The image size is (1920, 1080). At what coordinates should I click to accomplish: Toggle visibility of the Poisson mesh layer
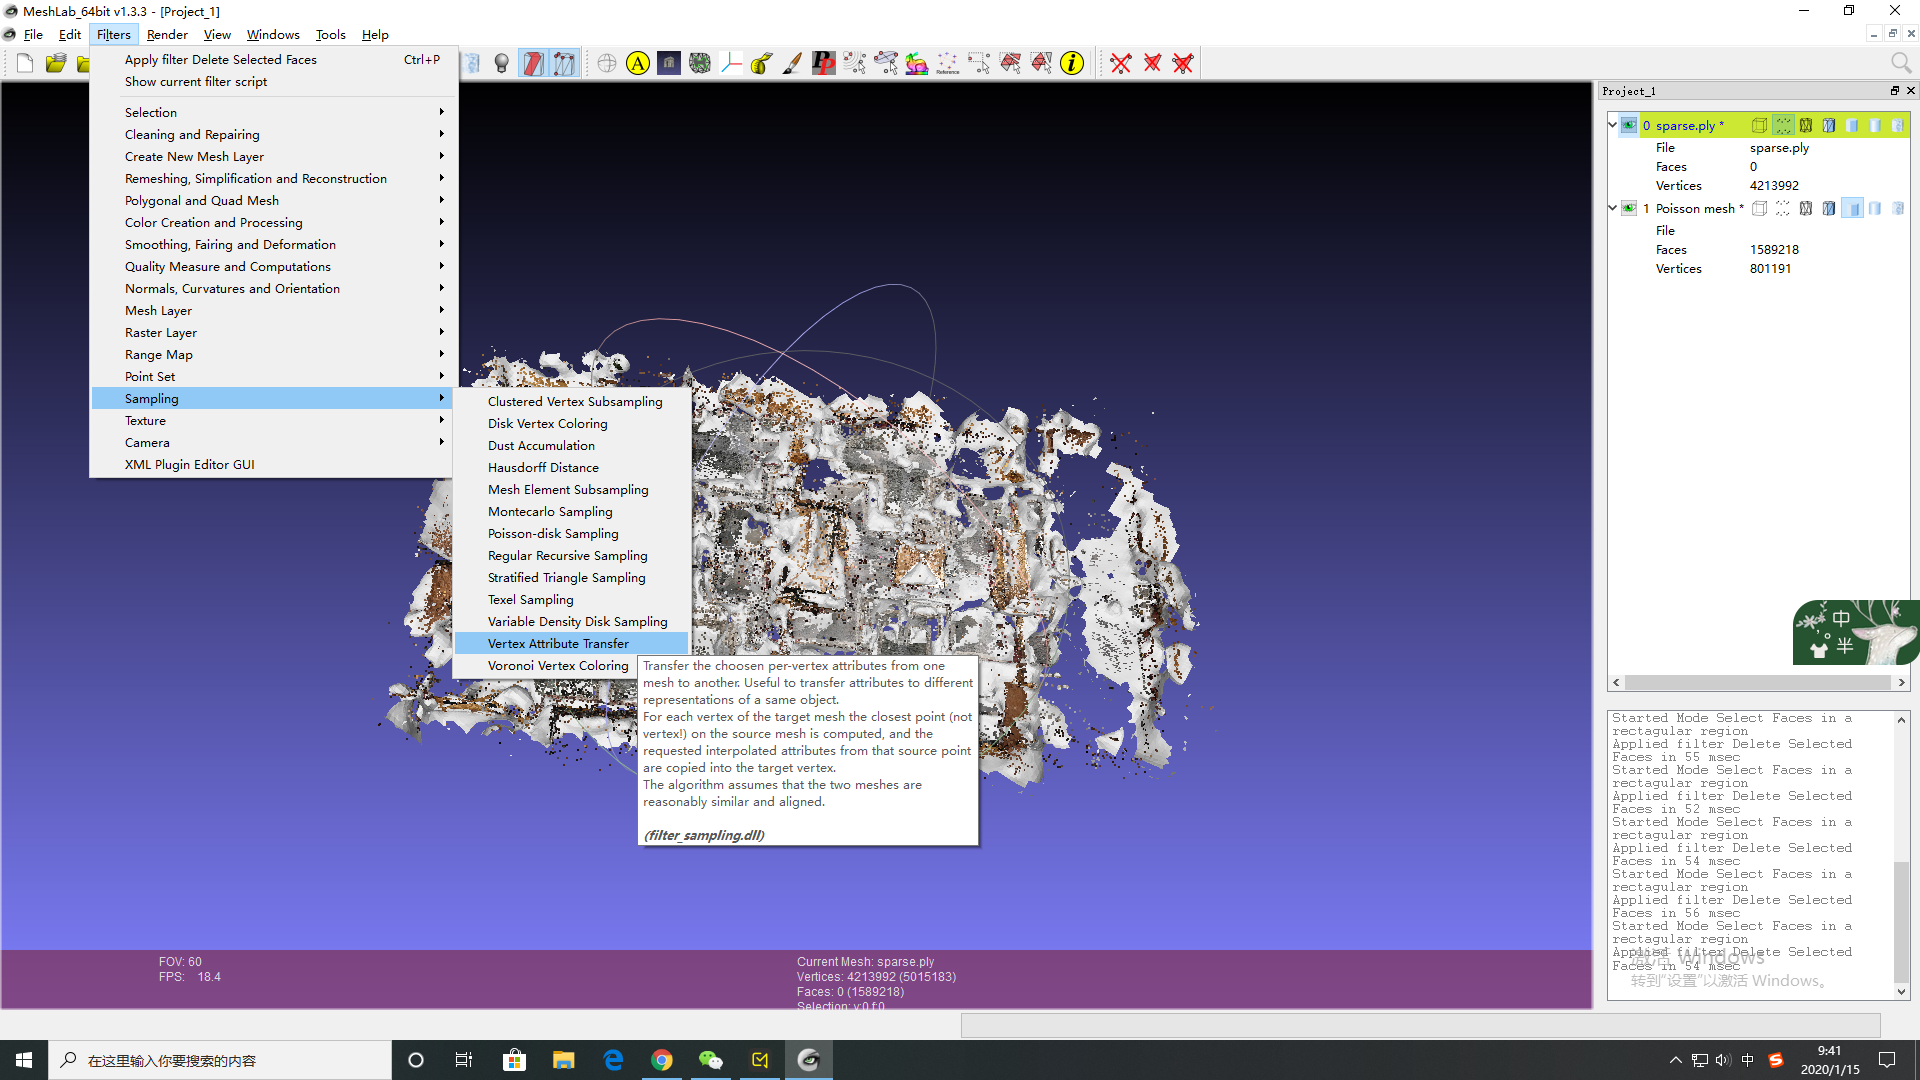[1629, 208]
